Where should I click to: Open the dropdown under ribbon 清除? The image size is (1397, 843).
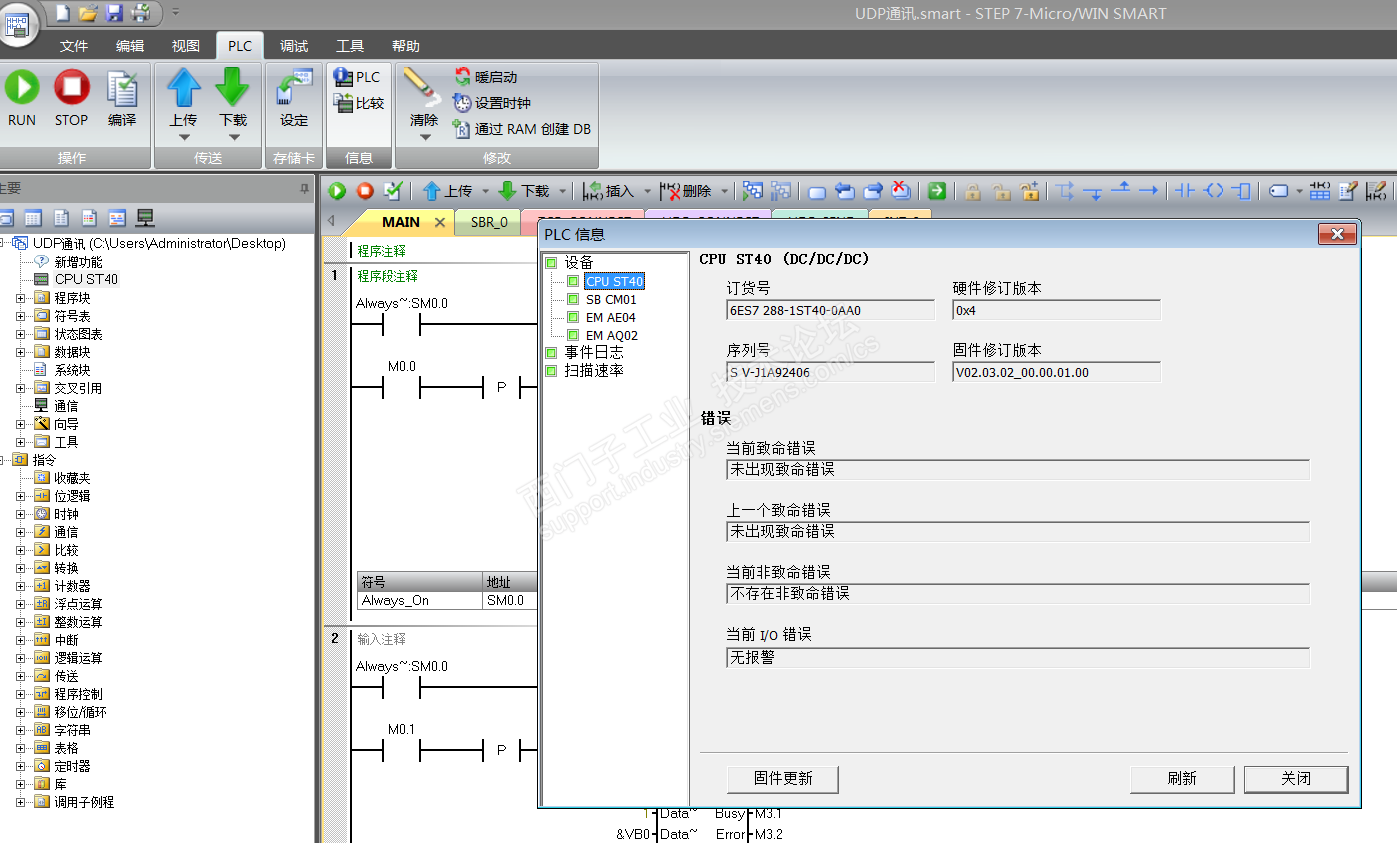coord(424,137)
